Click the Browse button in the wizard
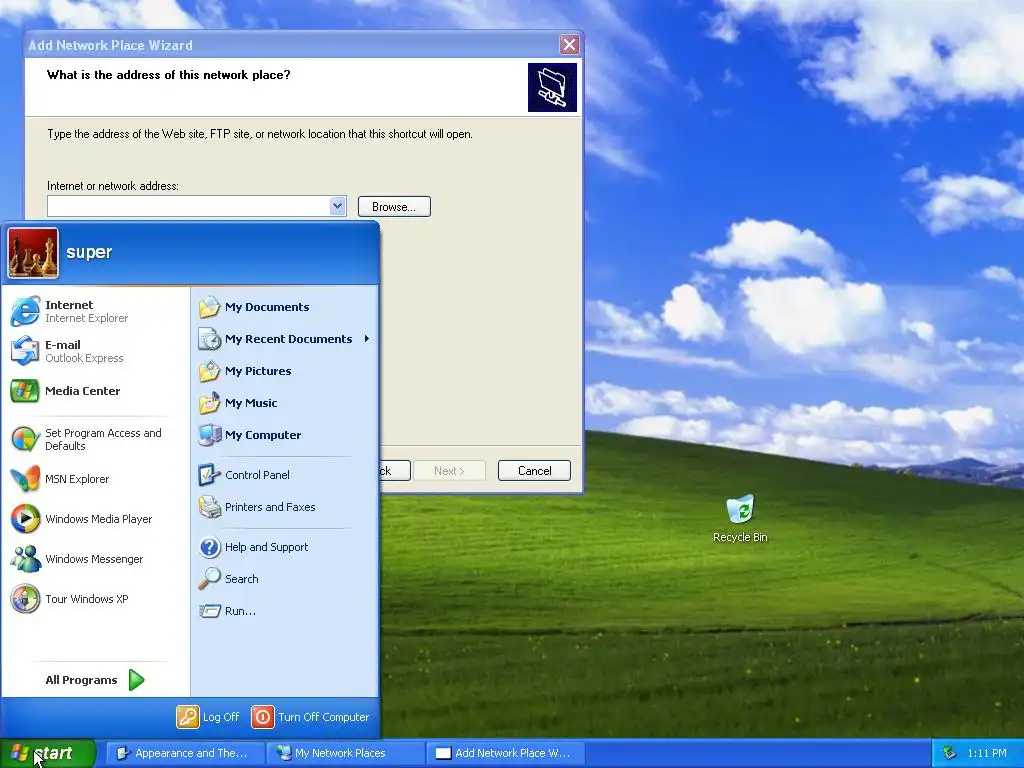Viewport: 1024px width, 768px height. pyautogui.click(x=394, y=207)
